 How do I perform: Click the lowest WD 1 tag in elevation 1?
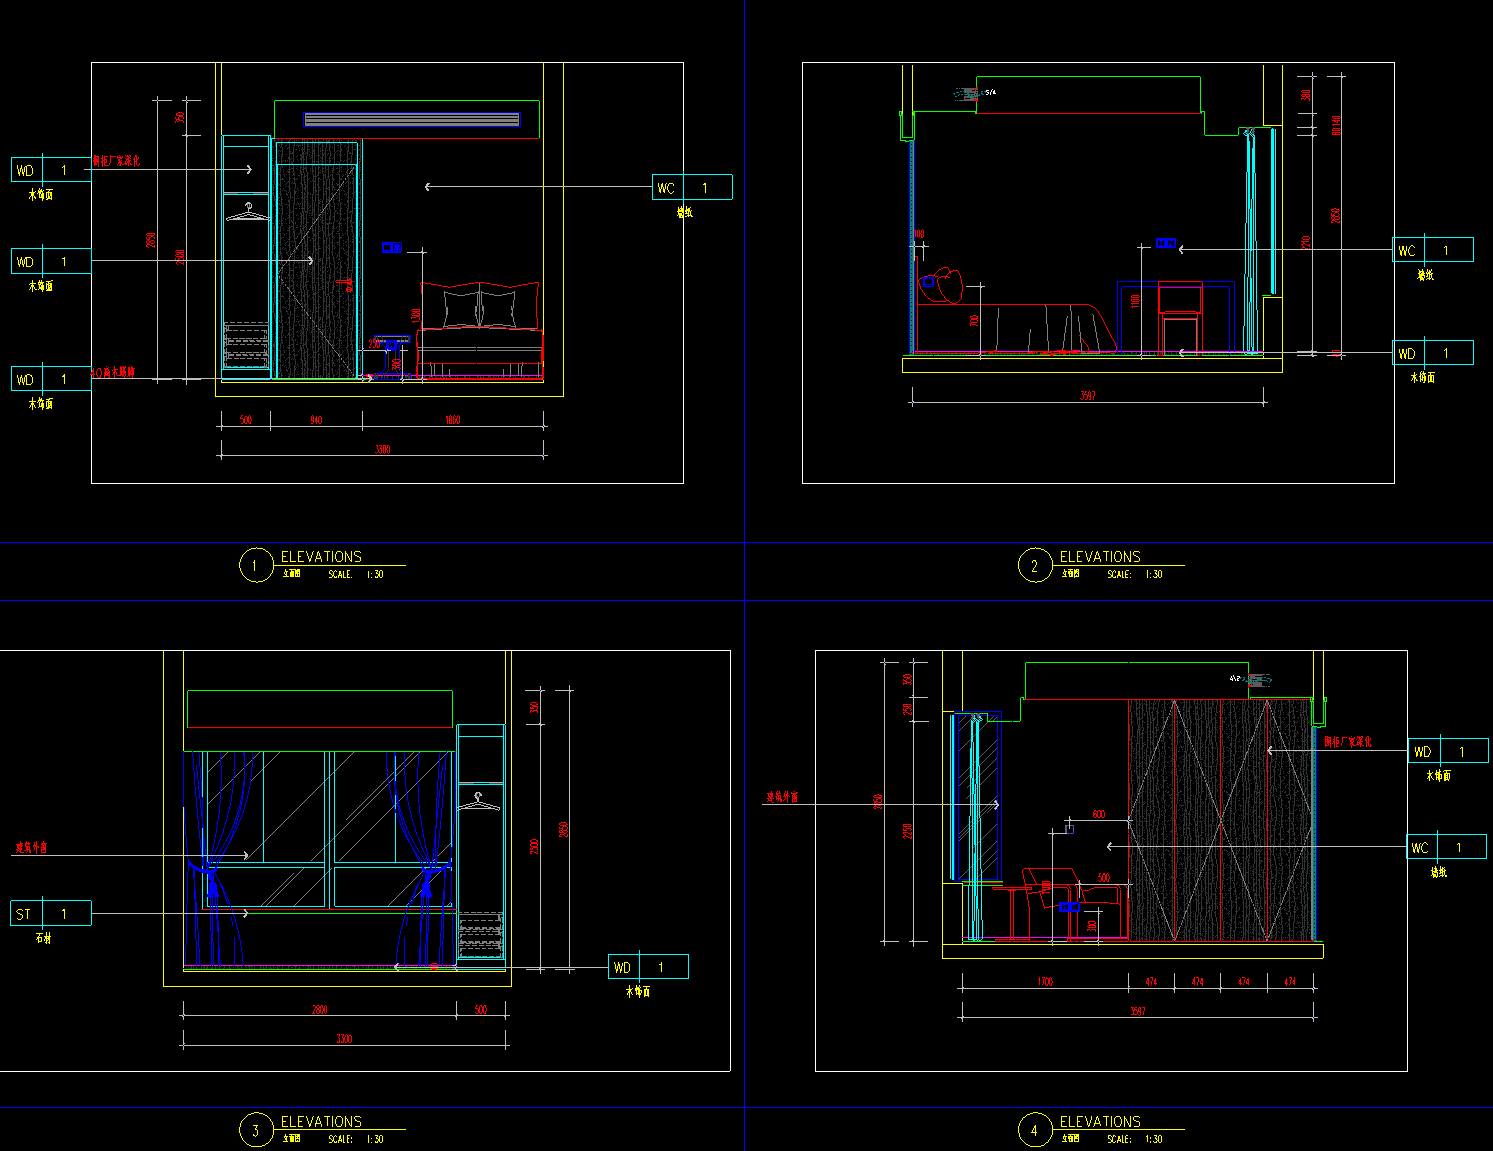point(51,379)
